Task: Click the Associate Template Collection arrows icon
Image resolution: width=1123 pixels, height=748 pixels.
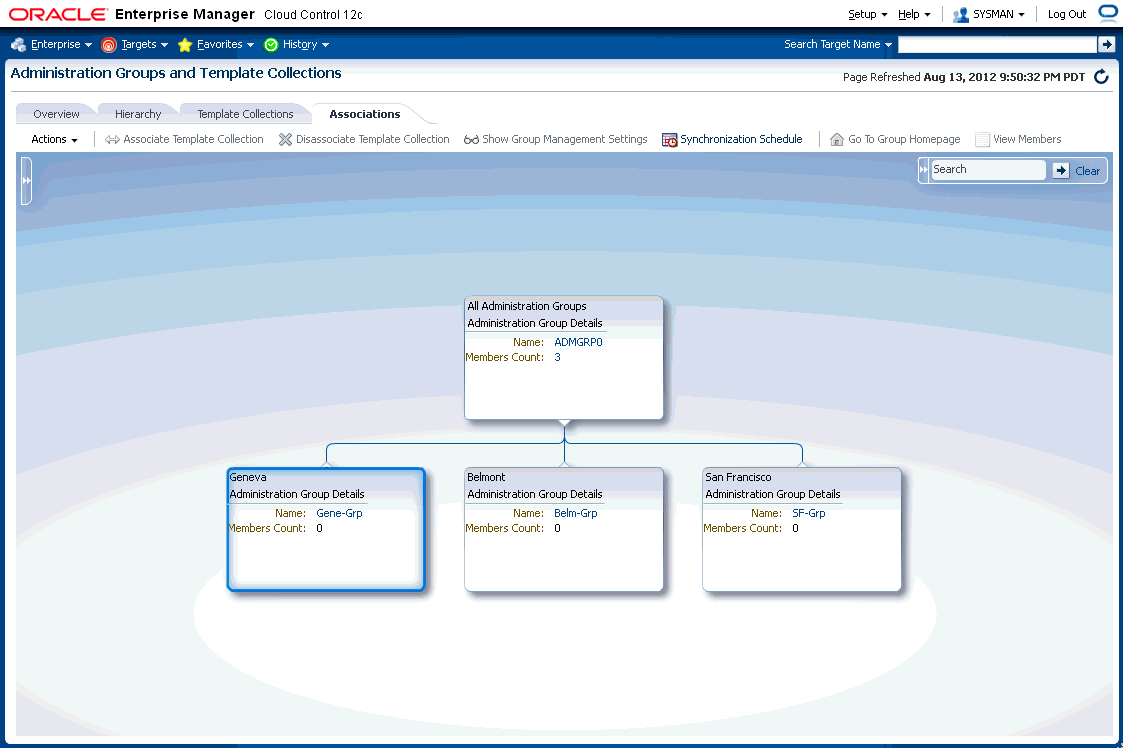Action: point(112,140)
